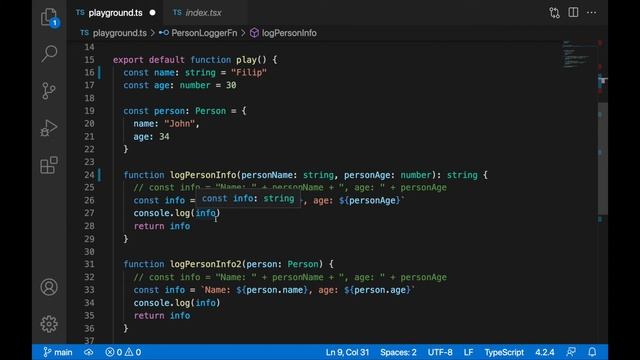Image resolution: width=640 pixels, height=360 pixels.
Task: Click the string "Filip" on line 16
Action: click(249, 73)
